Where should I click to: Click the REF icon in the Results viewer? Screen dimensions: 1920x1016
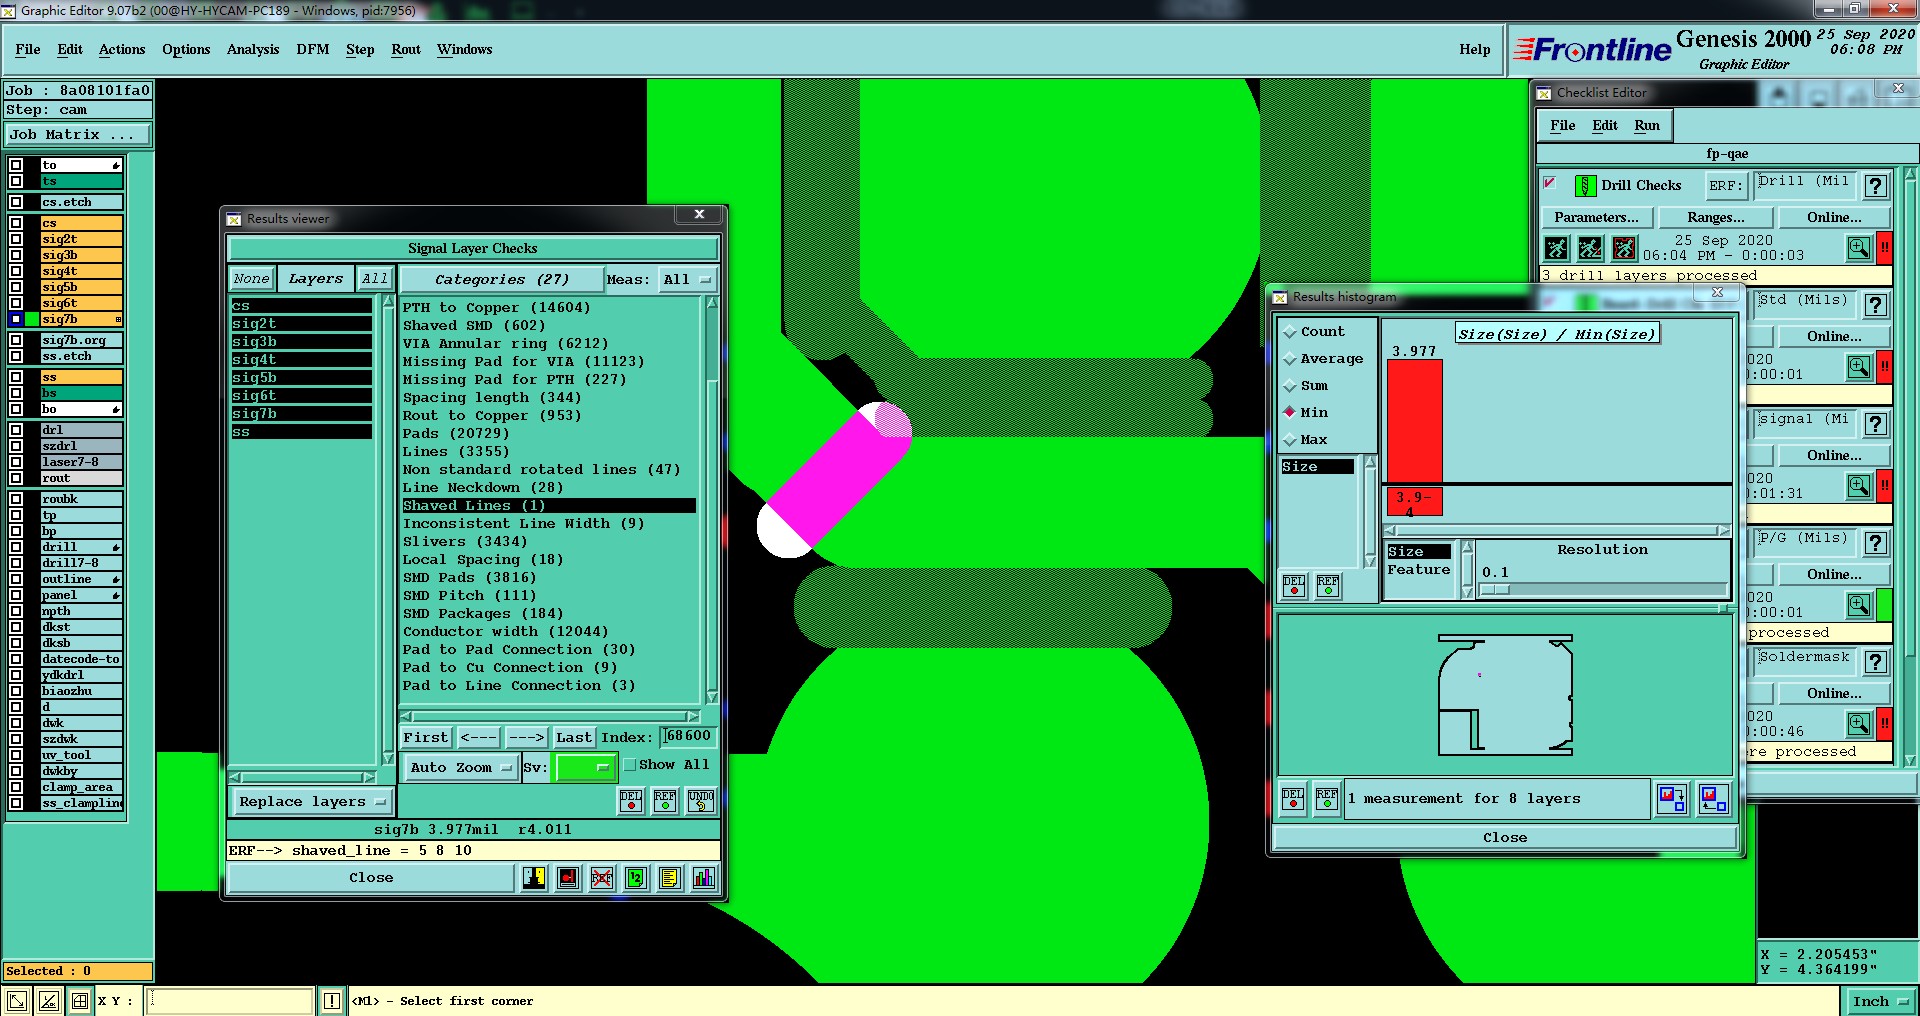665,800
